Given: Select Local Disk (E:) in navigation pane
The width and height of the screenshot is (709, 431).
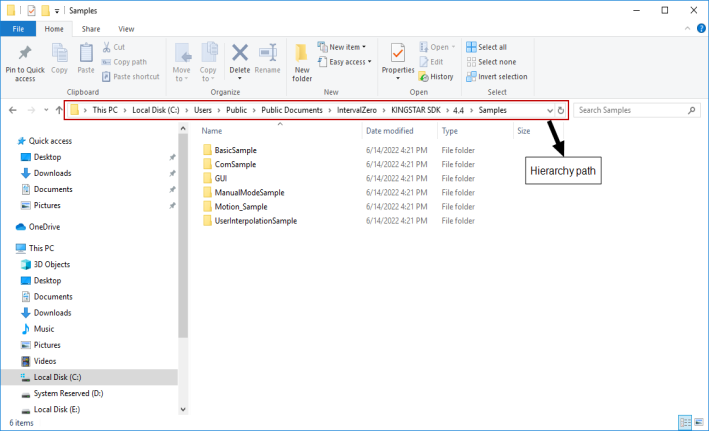Looking at the screenshot, I should tap(59, 409).
